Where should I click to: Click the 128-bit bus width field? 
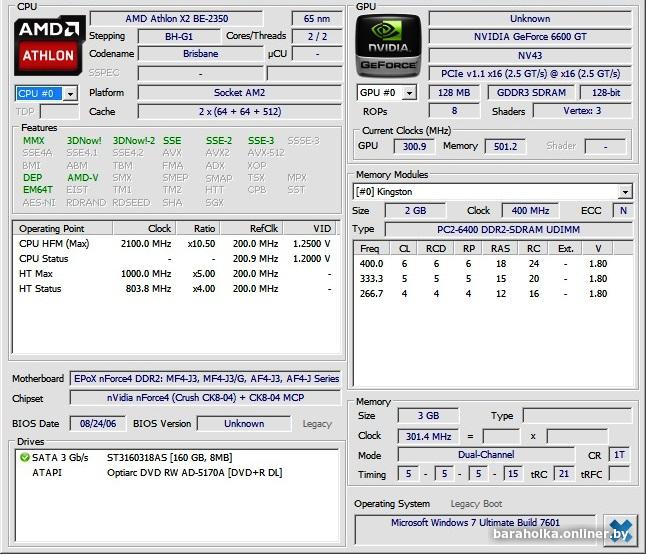point(606,93)
